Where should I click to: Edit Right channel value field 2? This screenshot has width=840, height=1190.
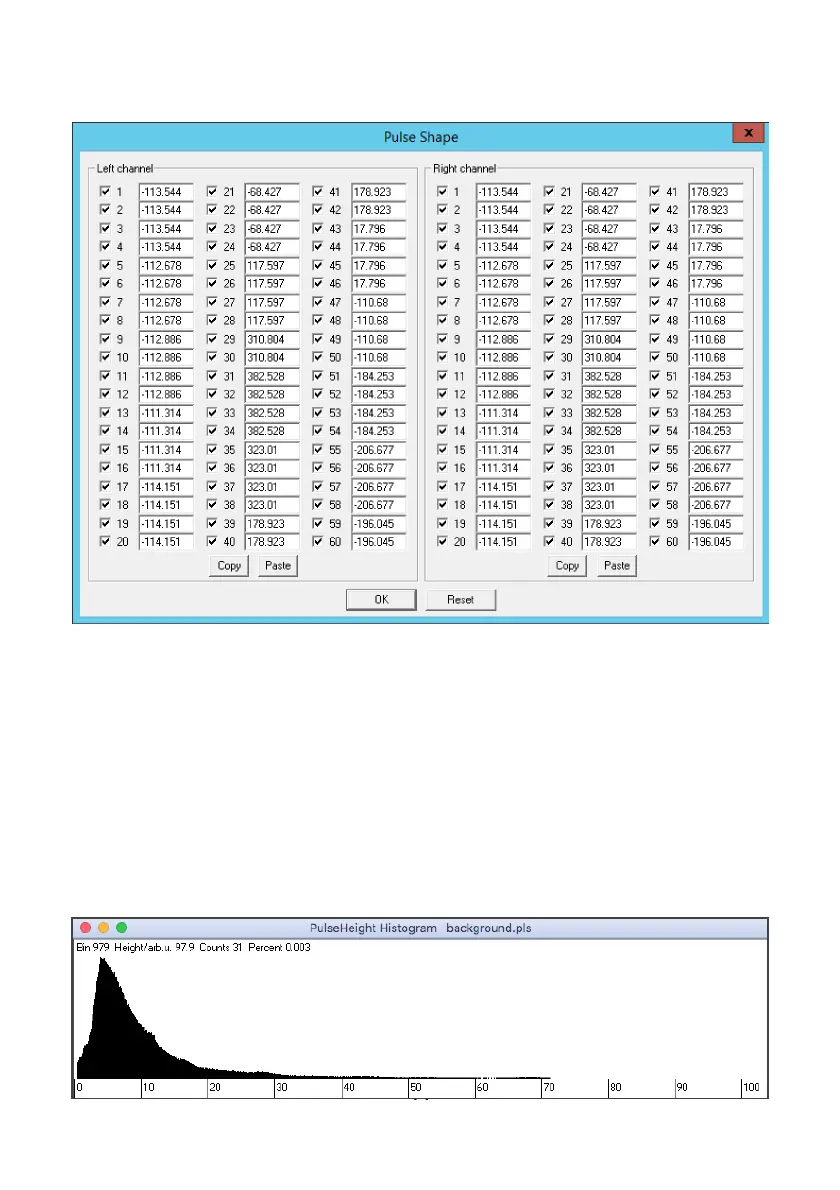click(503, 210)
